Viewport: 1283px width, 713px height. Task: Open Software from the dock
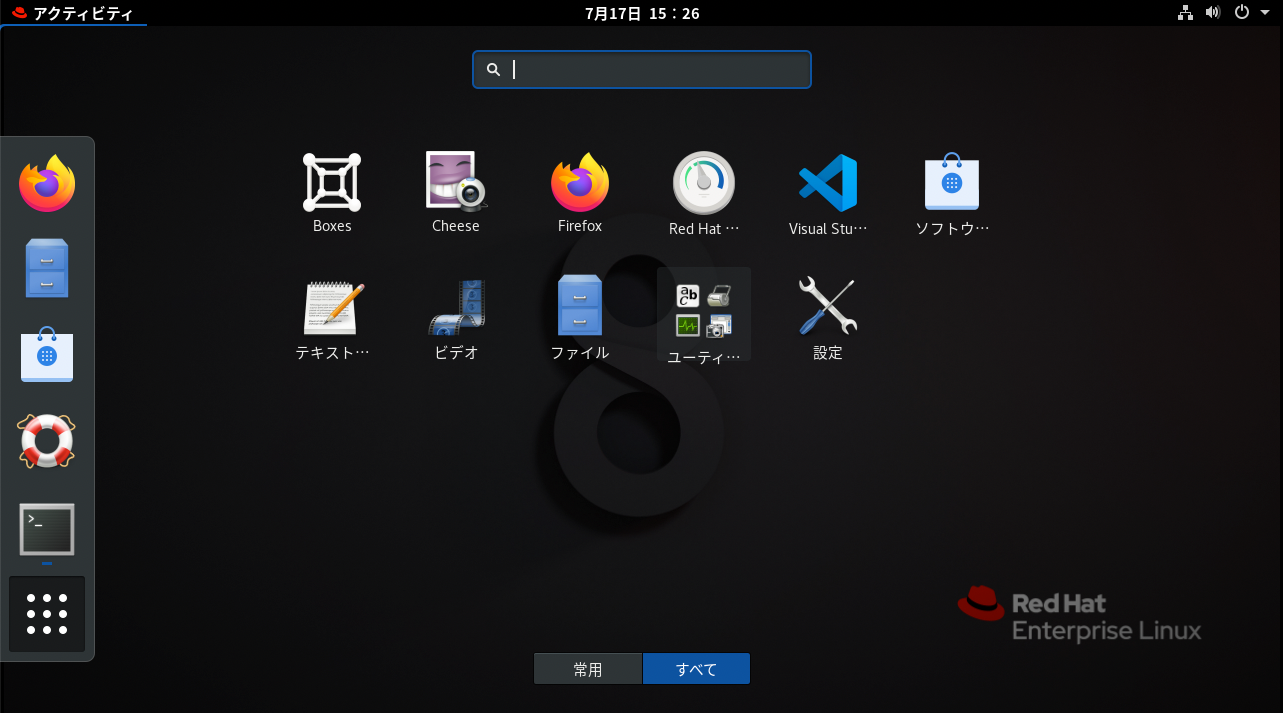(x=47, y=354)
